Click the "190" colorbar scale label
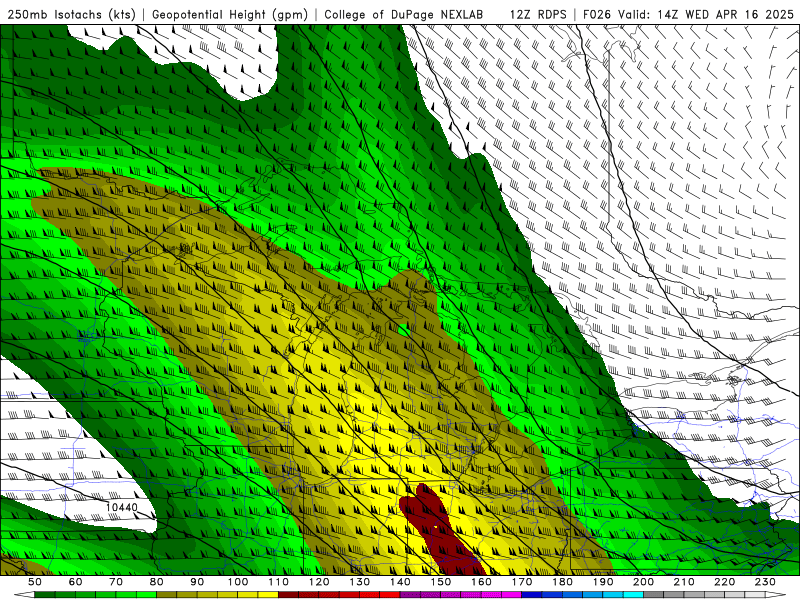The width and height of the screenshot is (800, 600). point(603,582)
